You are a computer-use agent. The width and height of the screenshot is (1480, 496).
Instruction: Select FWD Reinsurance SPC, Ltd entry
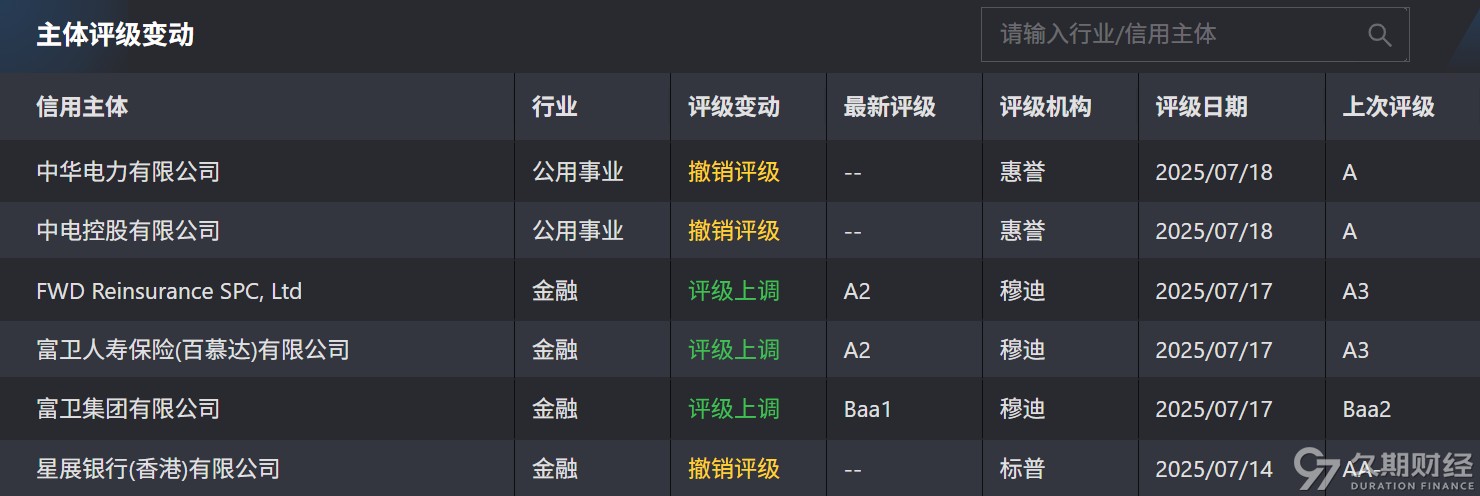pos(169,291)
